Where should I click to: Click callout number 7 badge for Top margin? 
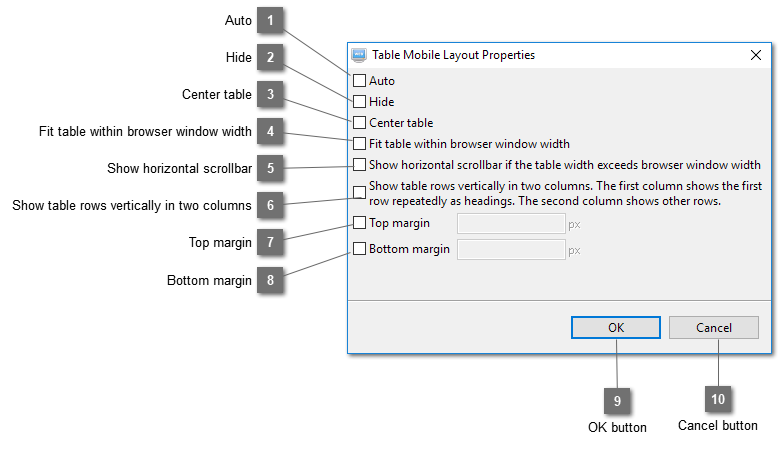coord(270,242)
